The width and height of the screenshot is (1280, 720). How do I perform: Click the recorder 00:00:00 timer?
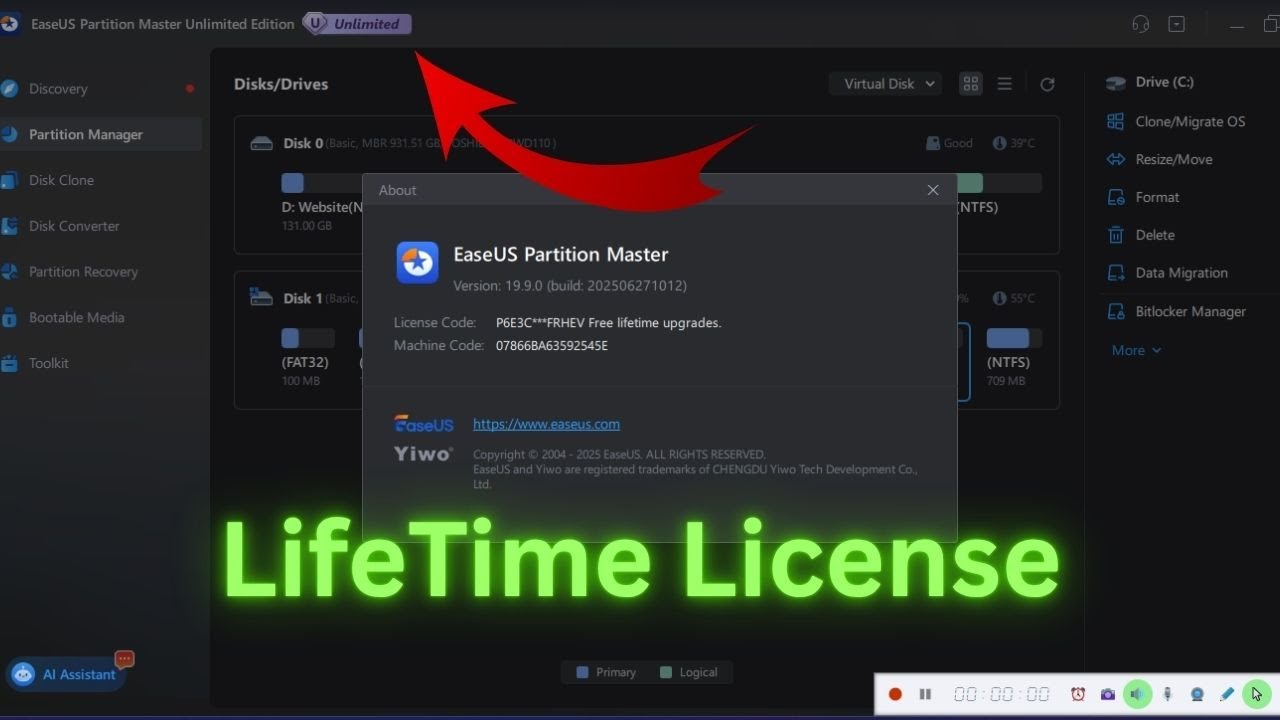(x=1001, y=694)
